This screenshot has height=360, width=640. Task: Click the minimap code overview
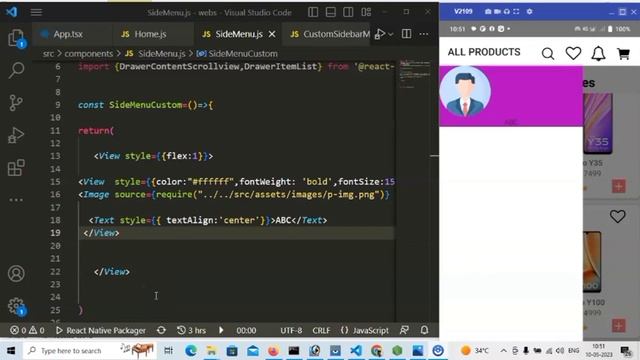point(415,74)
